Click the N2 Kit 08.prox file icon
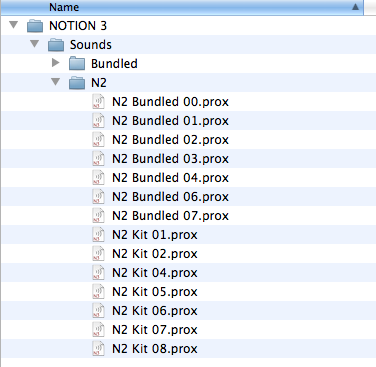 coord(98,348)
